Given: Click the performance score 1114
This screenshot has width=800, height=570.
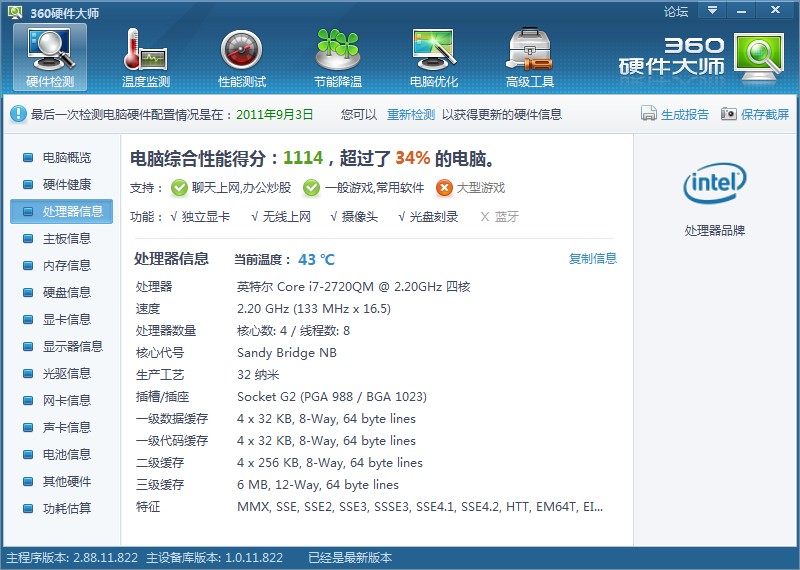Looking at the screenshot, I should click(x=304, y=158).
